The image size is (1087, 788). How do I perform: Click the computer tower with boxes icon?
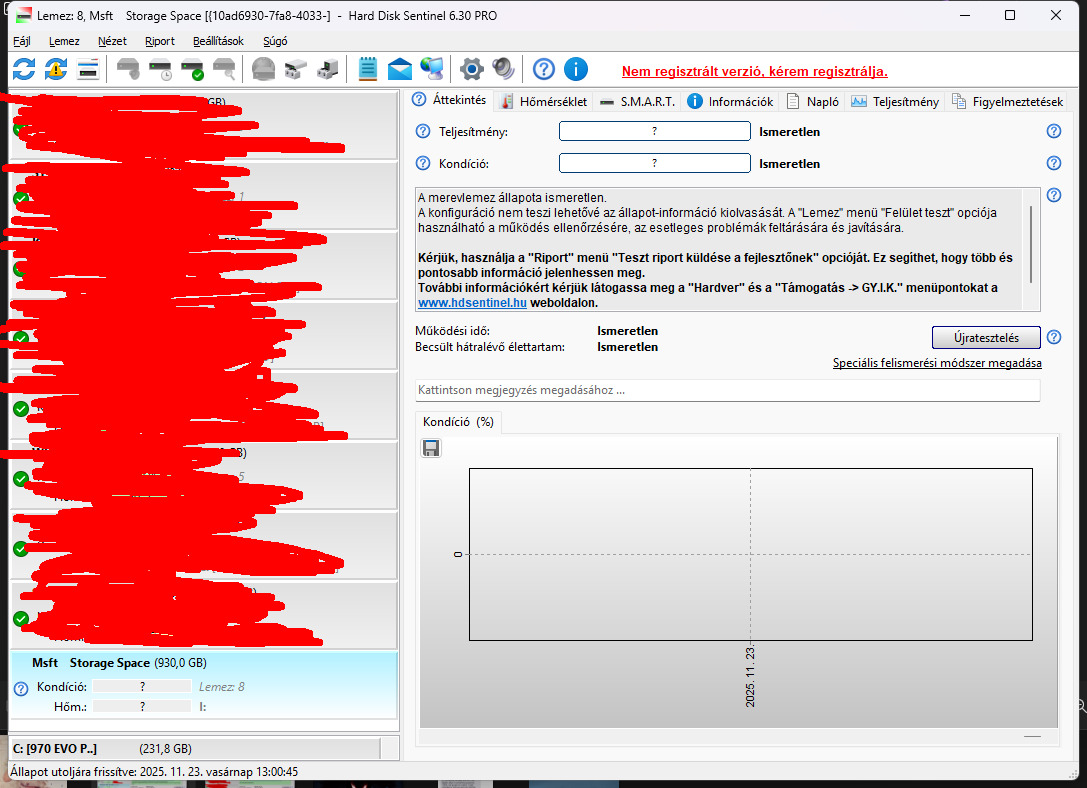(x=327, y=69)
